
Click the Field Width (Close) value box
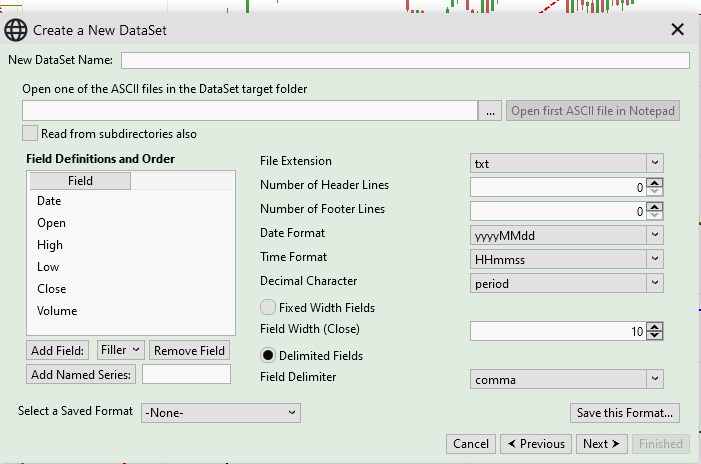pyautogui.click(x=558, y=331)
